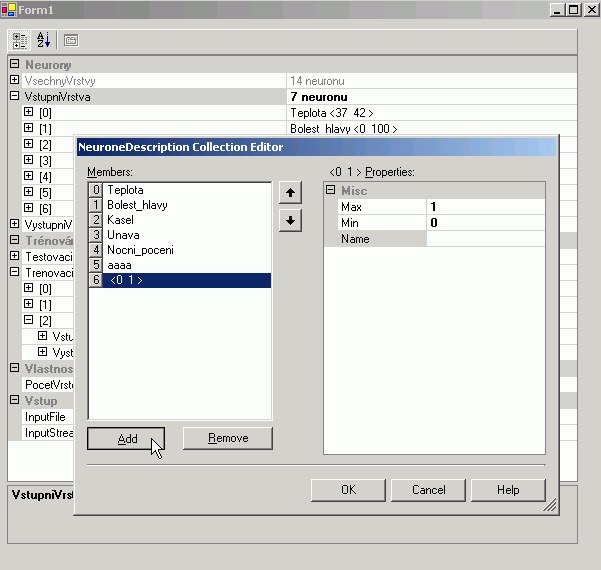Move selected member down with arrow button
Viewport: 601px width, 570px height.
289,220
